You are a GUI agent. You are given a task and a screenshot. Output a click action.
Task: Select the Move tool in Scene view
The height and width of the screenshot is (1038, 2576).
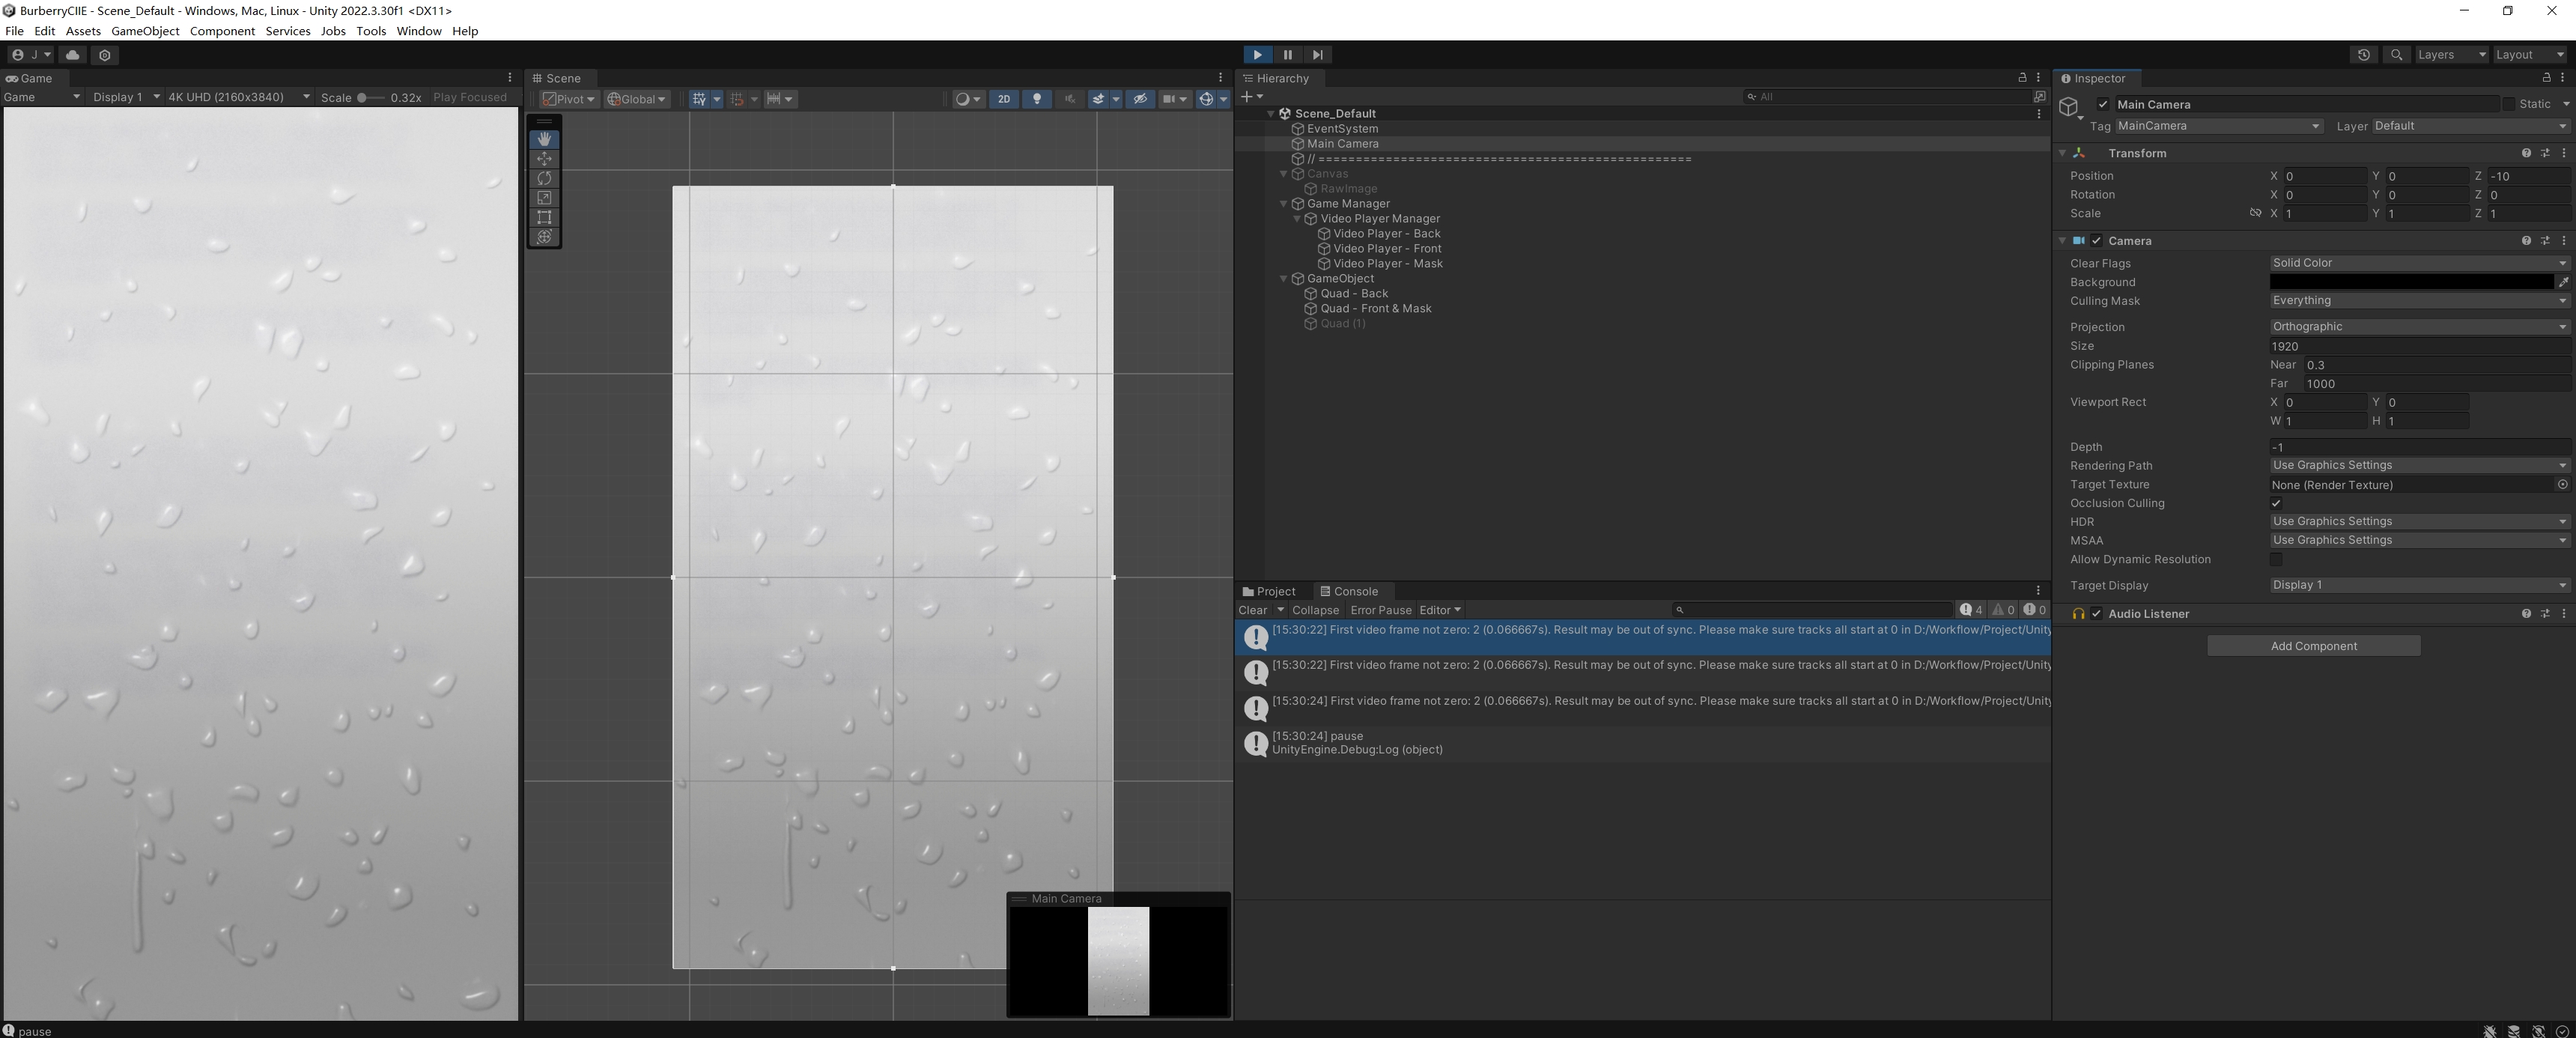click(544, 159)
